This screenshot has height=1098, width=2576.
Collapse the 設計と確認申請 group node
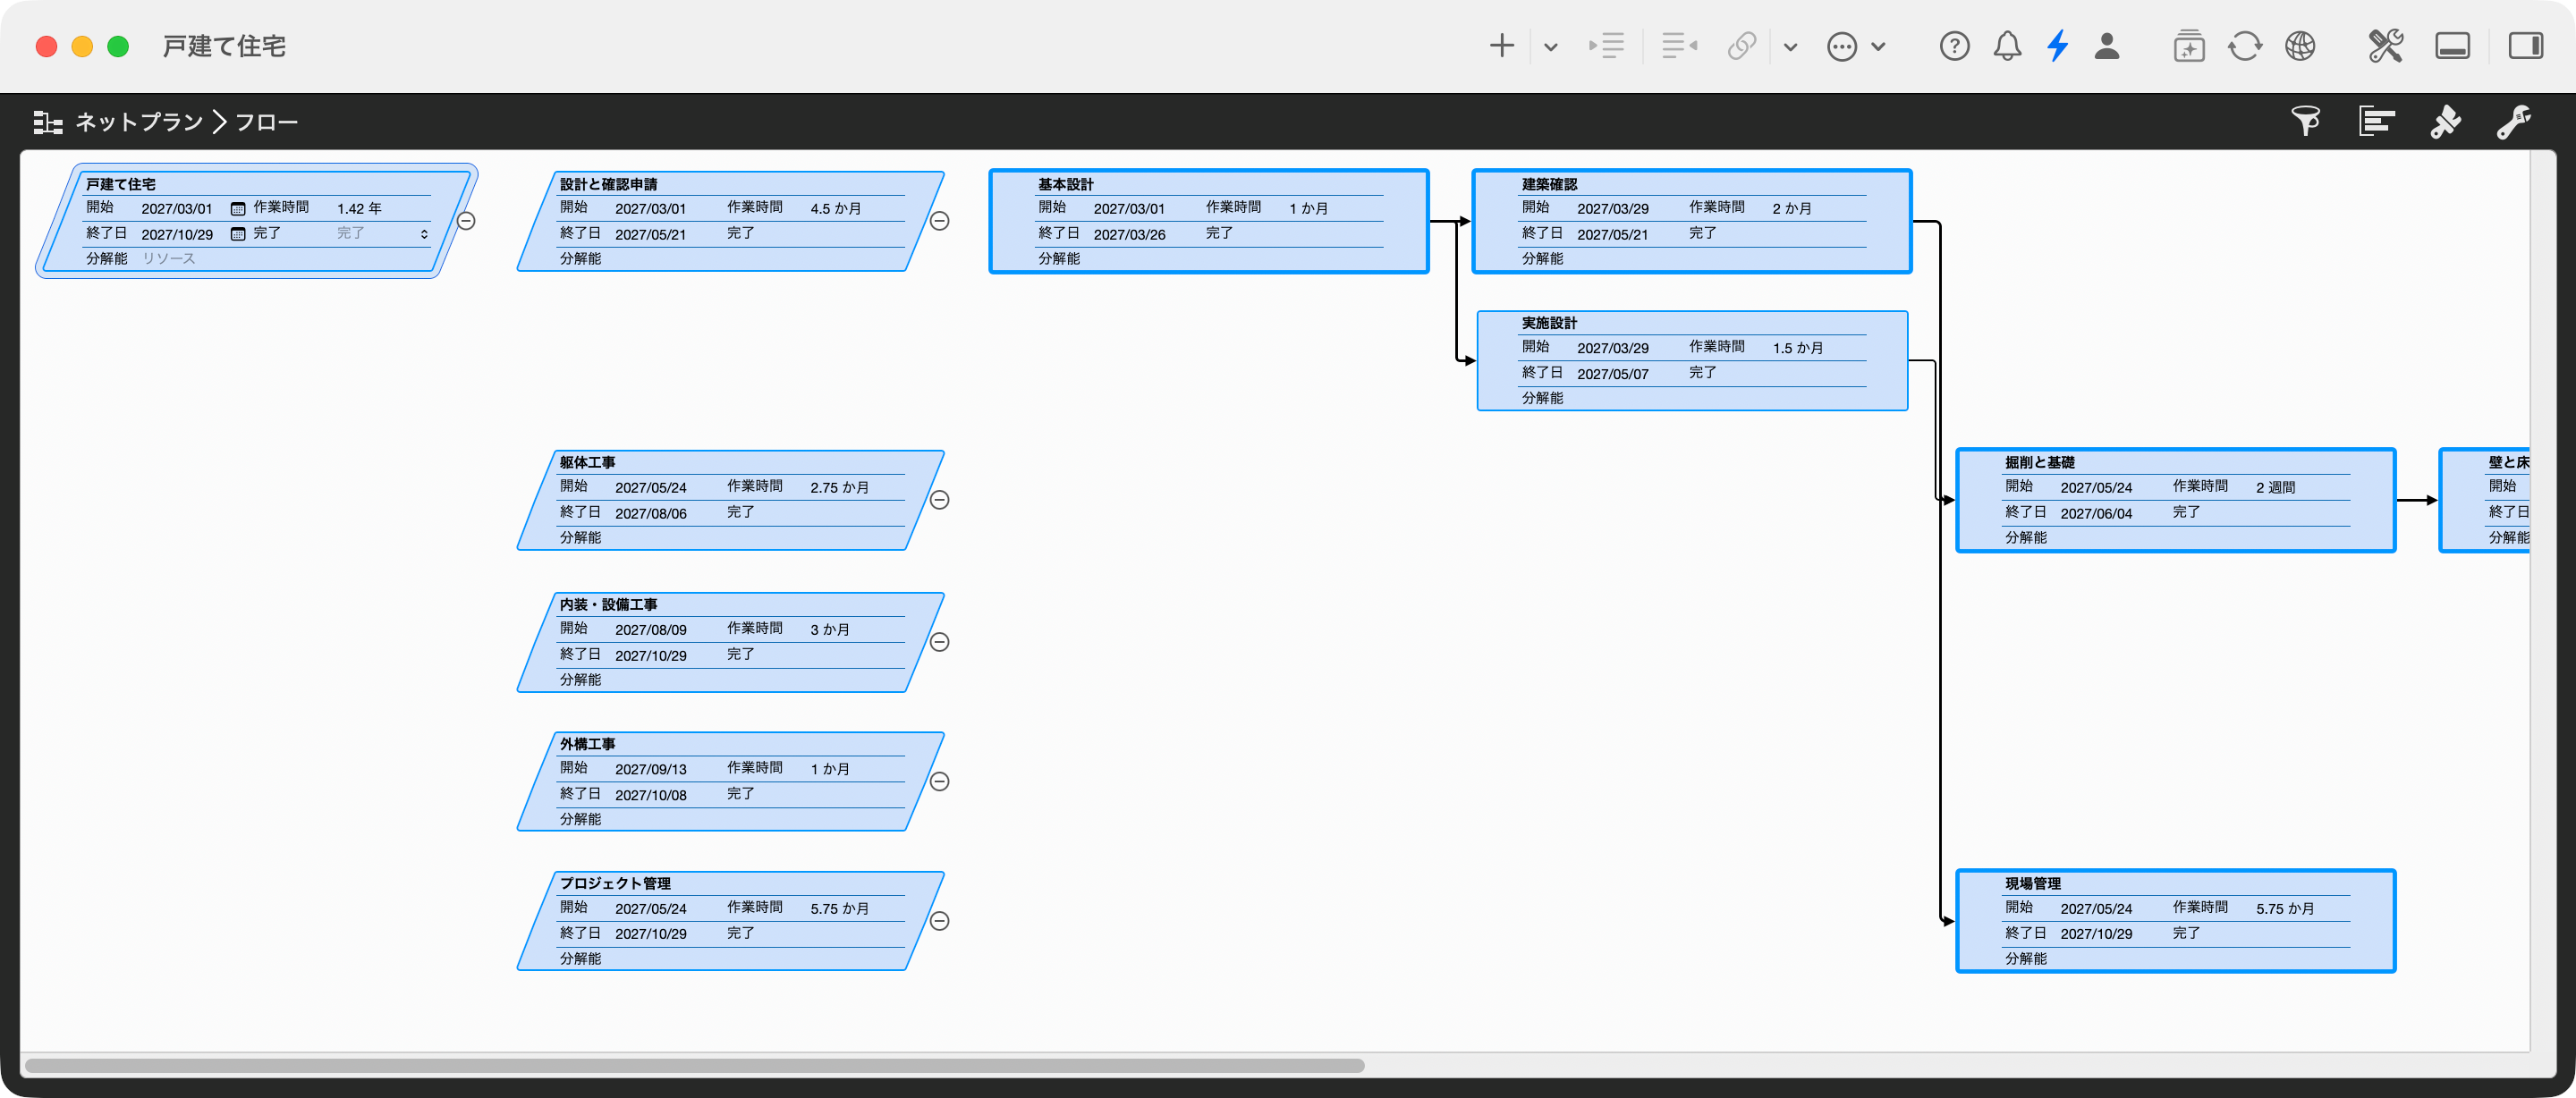click(940, 221)
